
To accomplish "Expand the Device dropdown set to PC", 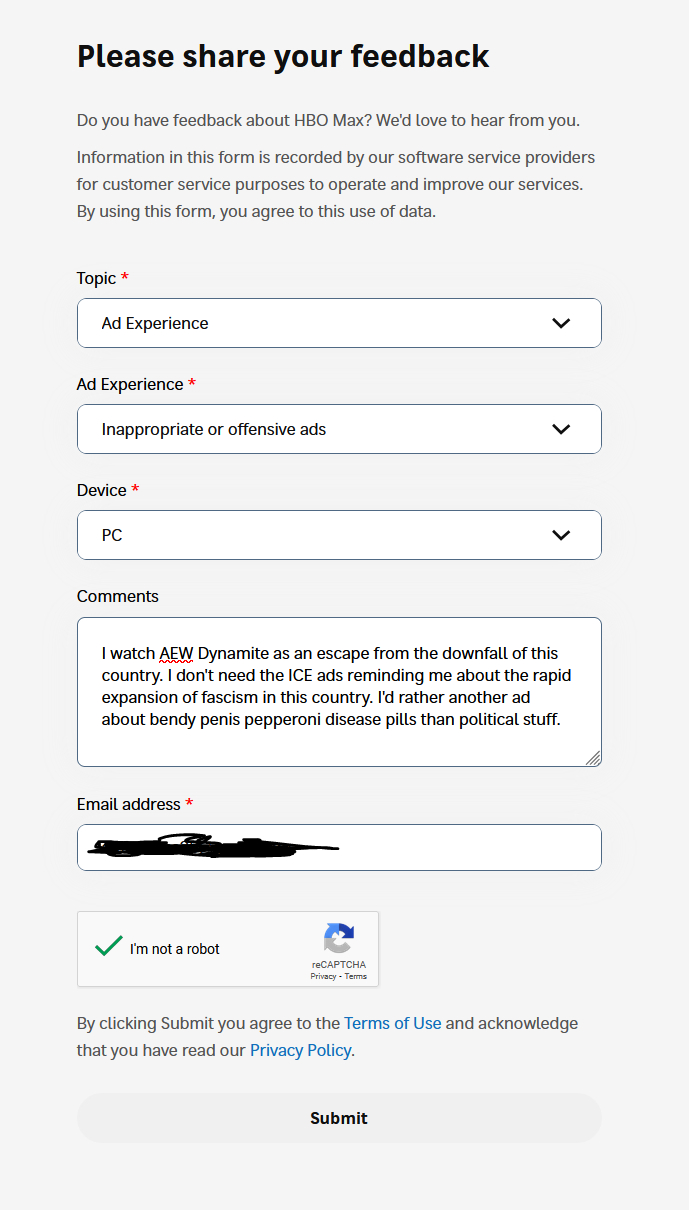I will point(320,535).
